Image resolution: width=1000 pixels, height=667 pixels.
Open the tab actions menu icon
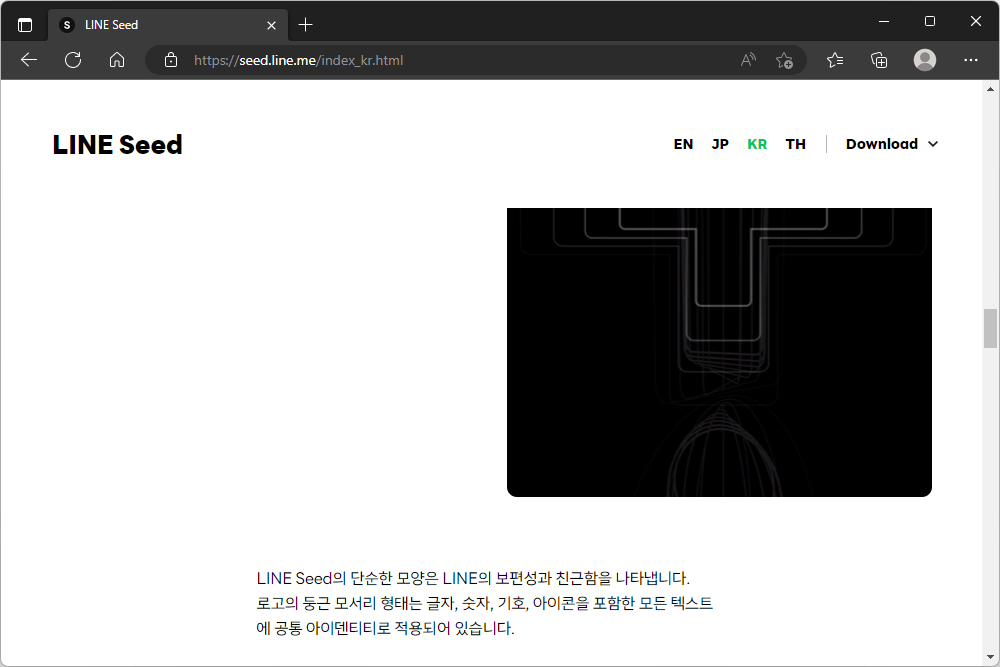coord(25,25)
